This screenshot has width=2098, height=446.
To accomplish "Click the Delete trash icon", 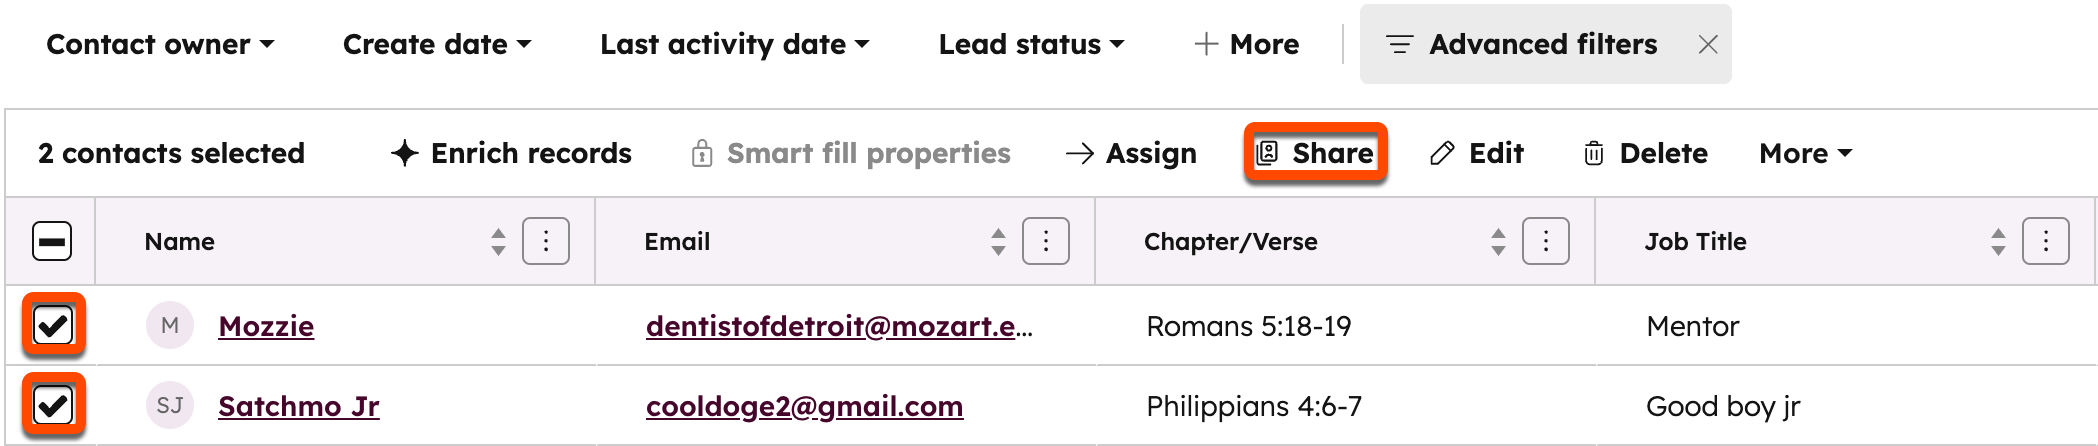I will click(1593, 153).
